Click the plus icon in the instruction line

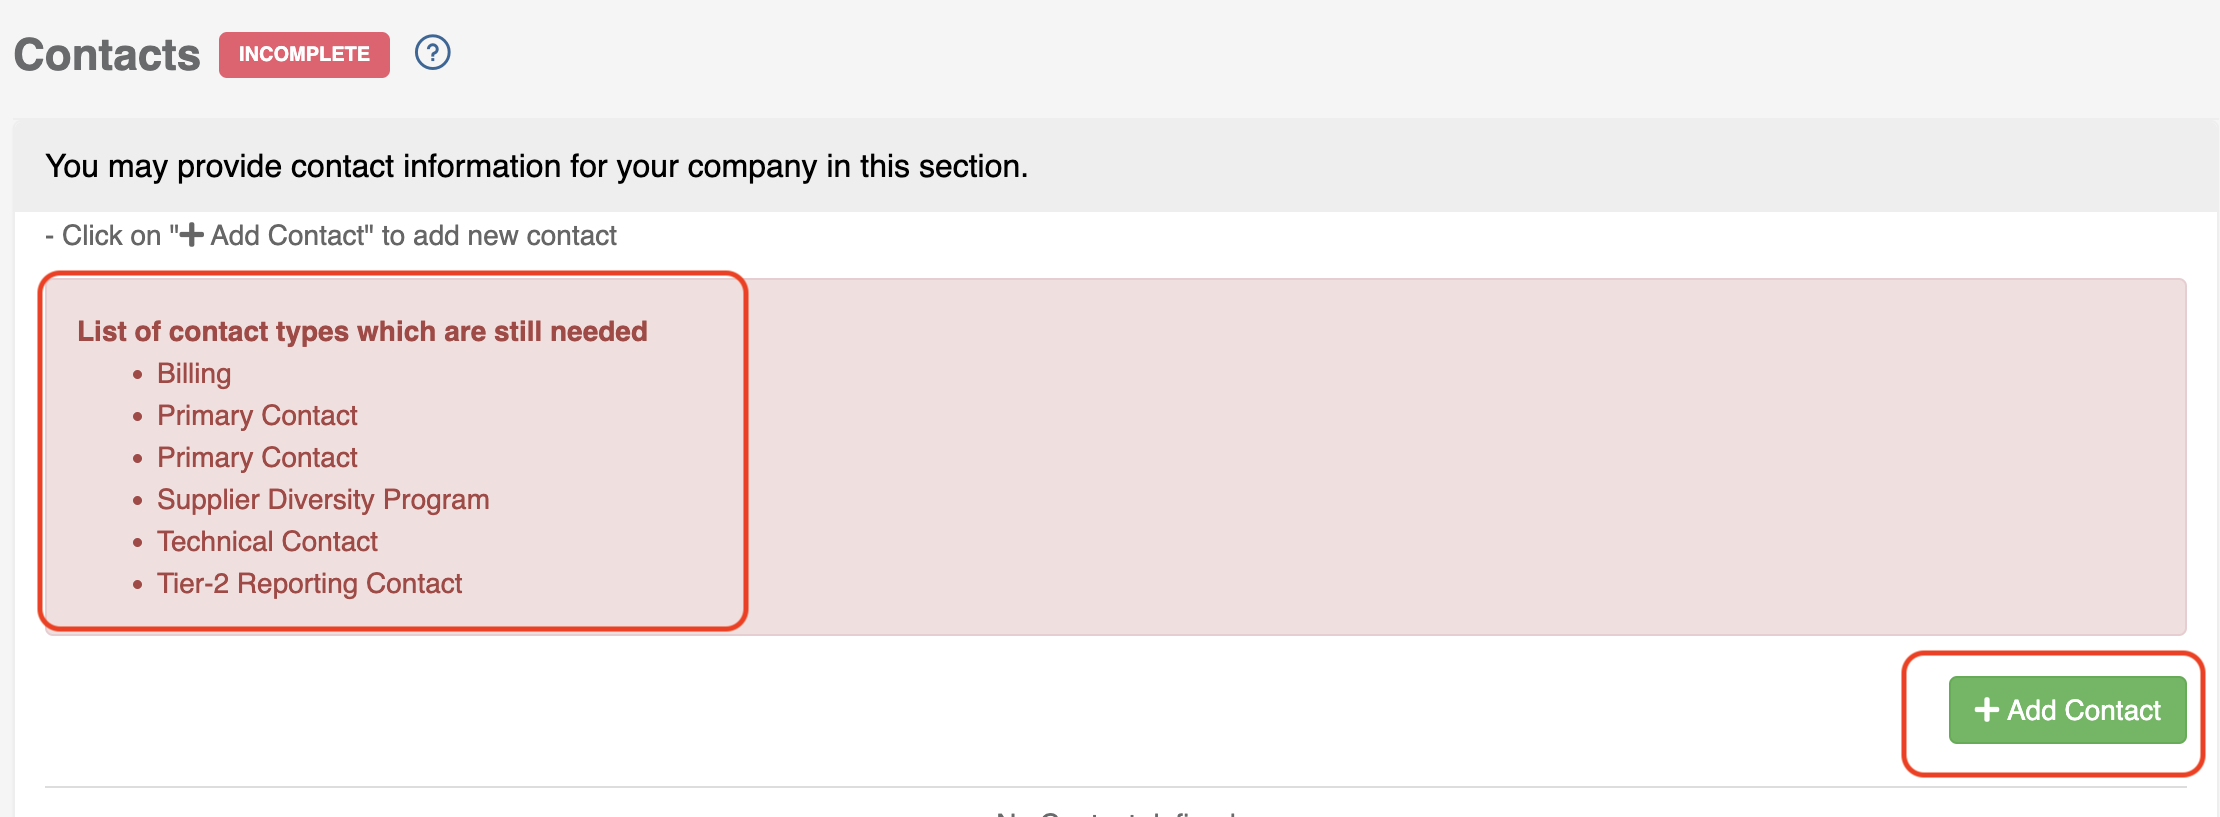tap(191, 235)
